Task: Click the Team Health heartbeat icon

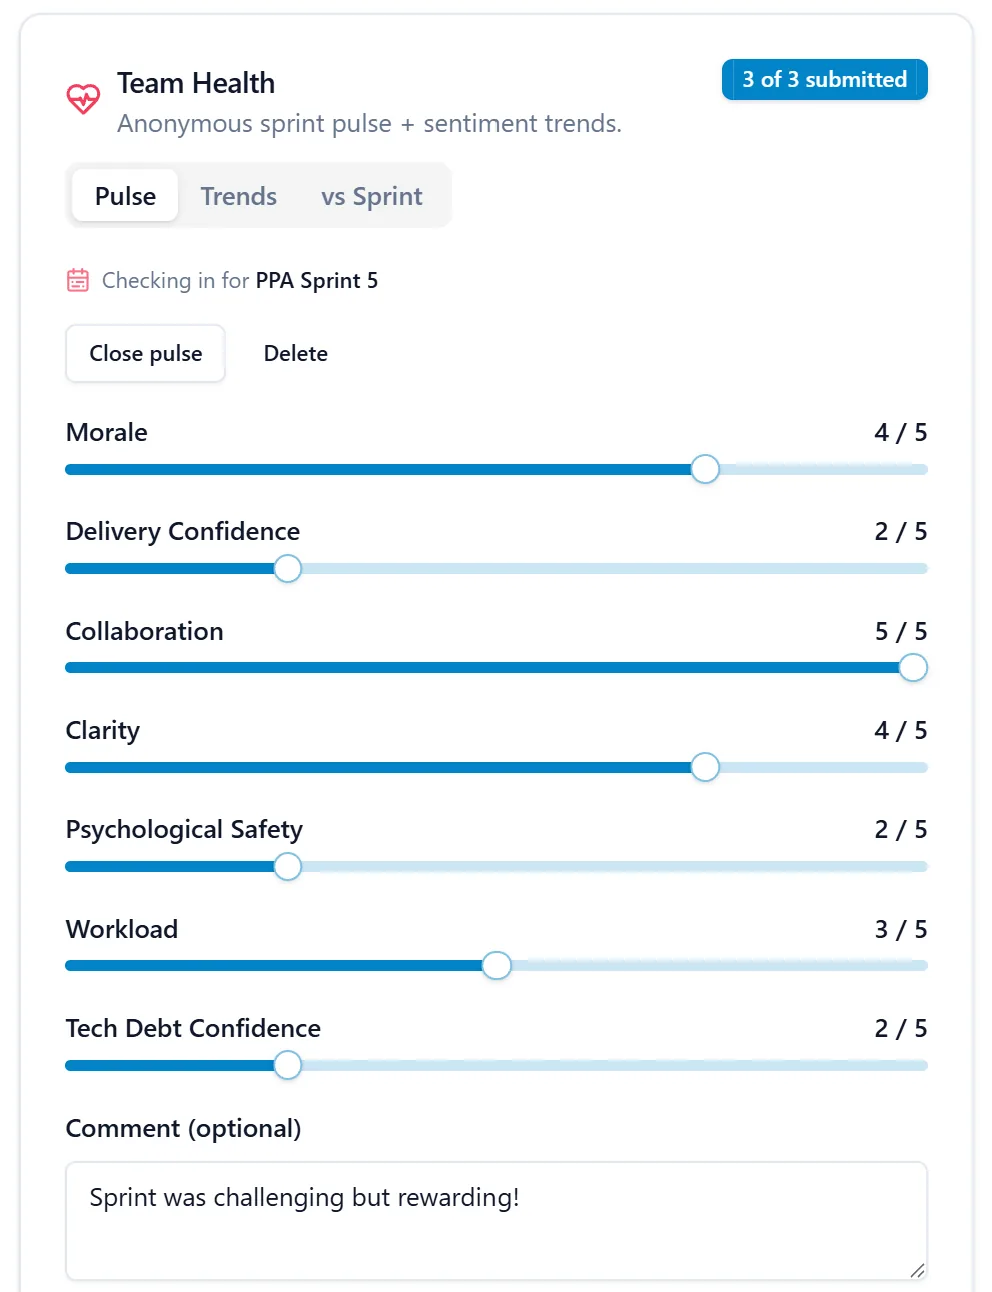Action: tap(83, 98)
